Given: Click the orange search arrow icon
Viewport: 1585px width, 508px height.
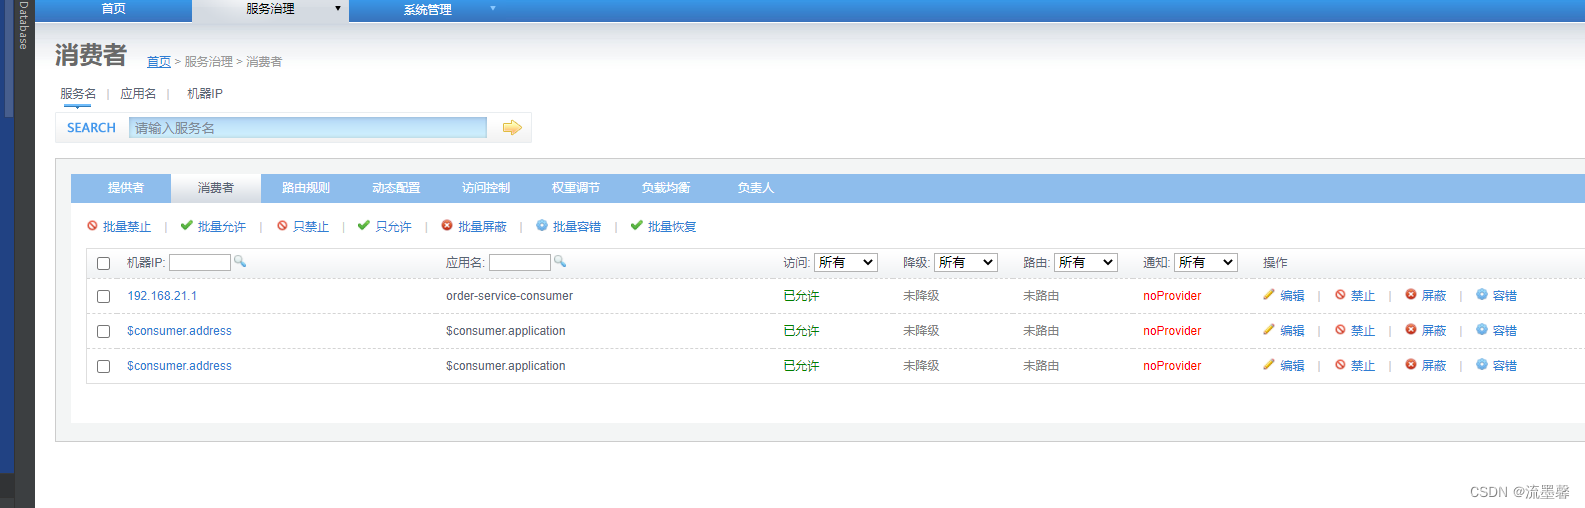Looking at the screenshot, I should 512,127.
